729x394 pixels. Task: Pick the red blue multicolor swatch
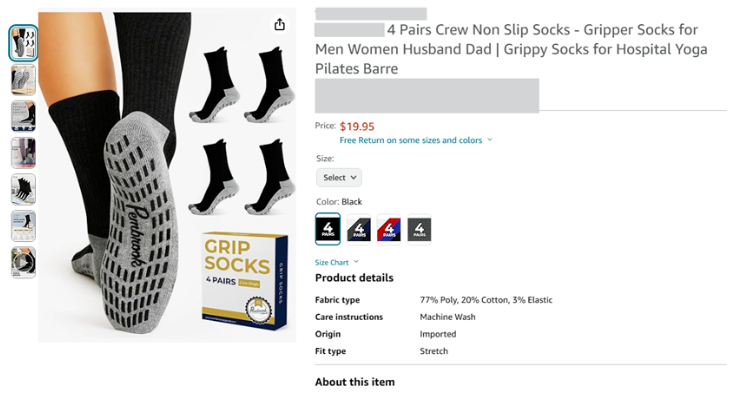pos(389,229)
